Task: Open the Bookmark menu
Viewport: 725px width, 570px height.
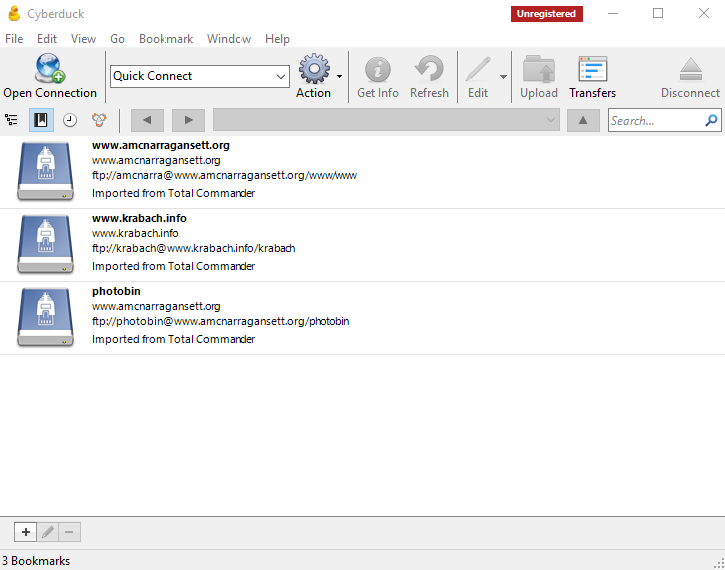Action: [x=166, y=39]
